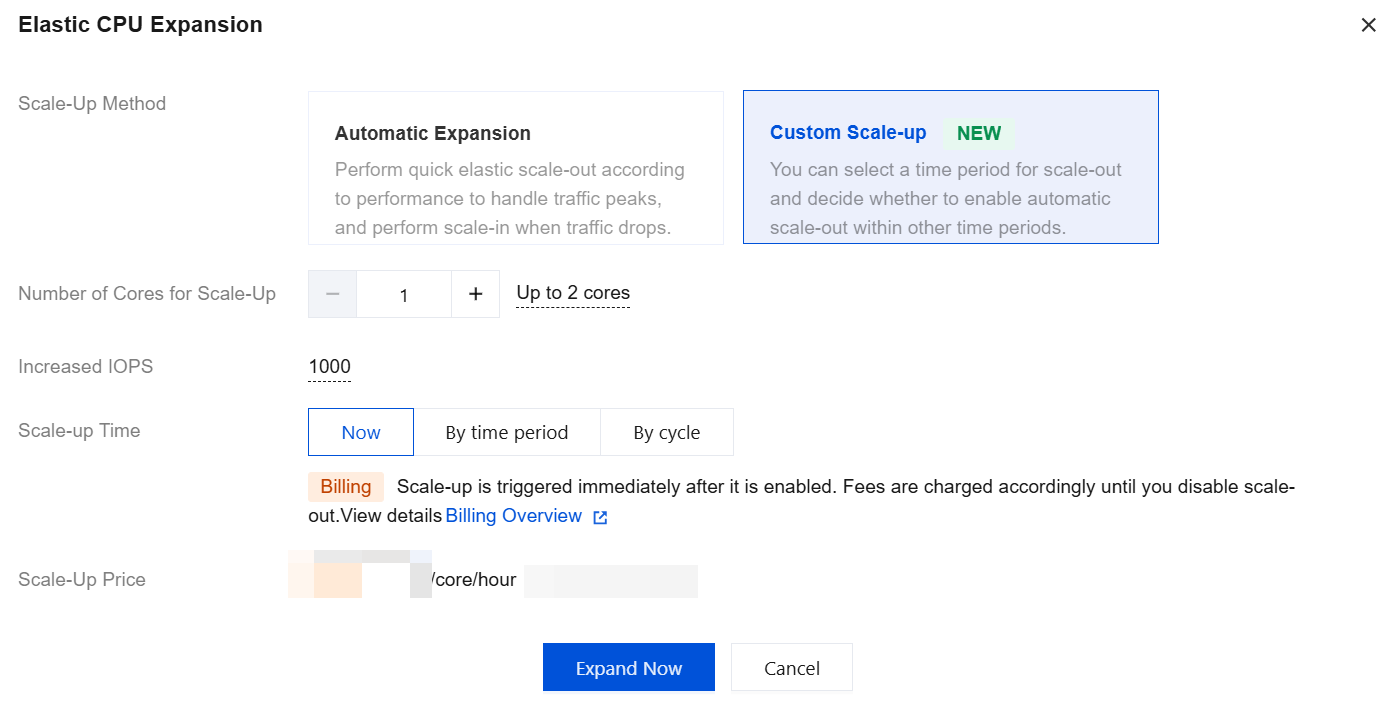Click the external link icon beside Billing Overview
Image resolution: width=1398 pixels, height=701 pixels.
[x=600, y=517]
